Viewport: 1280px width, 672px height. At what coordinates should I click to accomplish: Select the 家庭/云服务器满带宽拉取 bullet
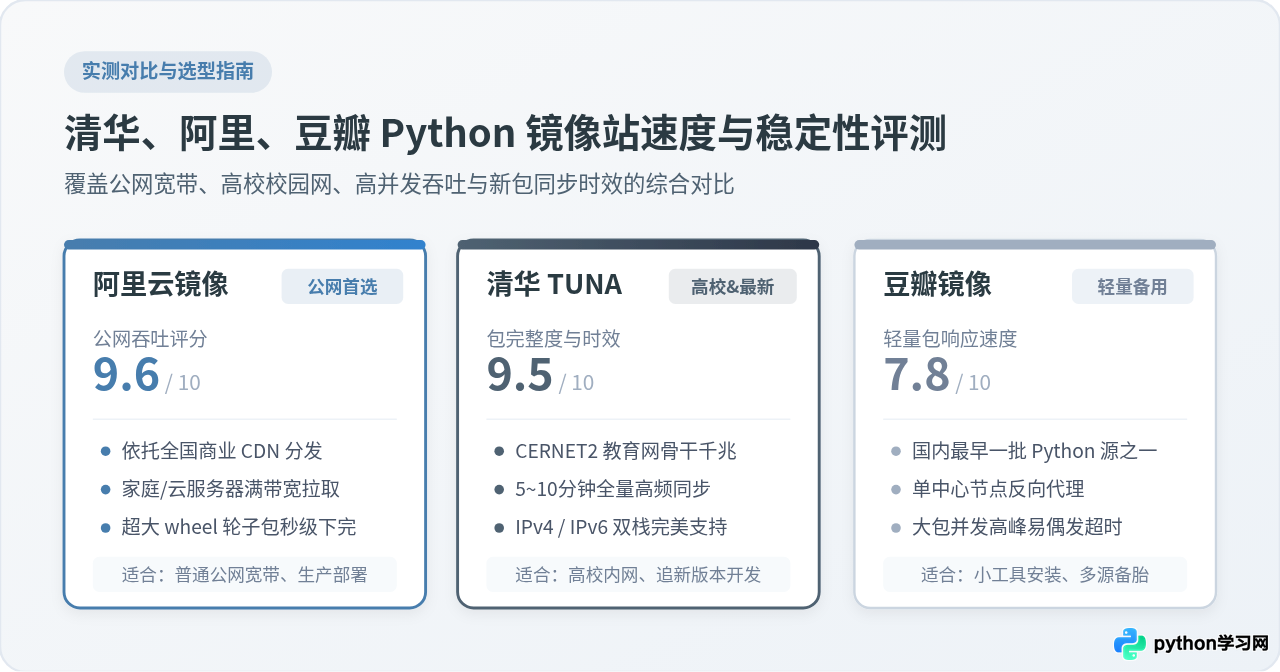tap(231, 489)
